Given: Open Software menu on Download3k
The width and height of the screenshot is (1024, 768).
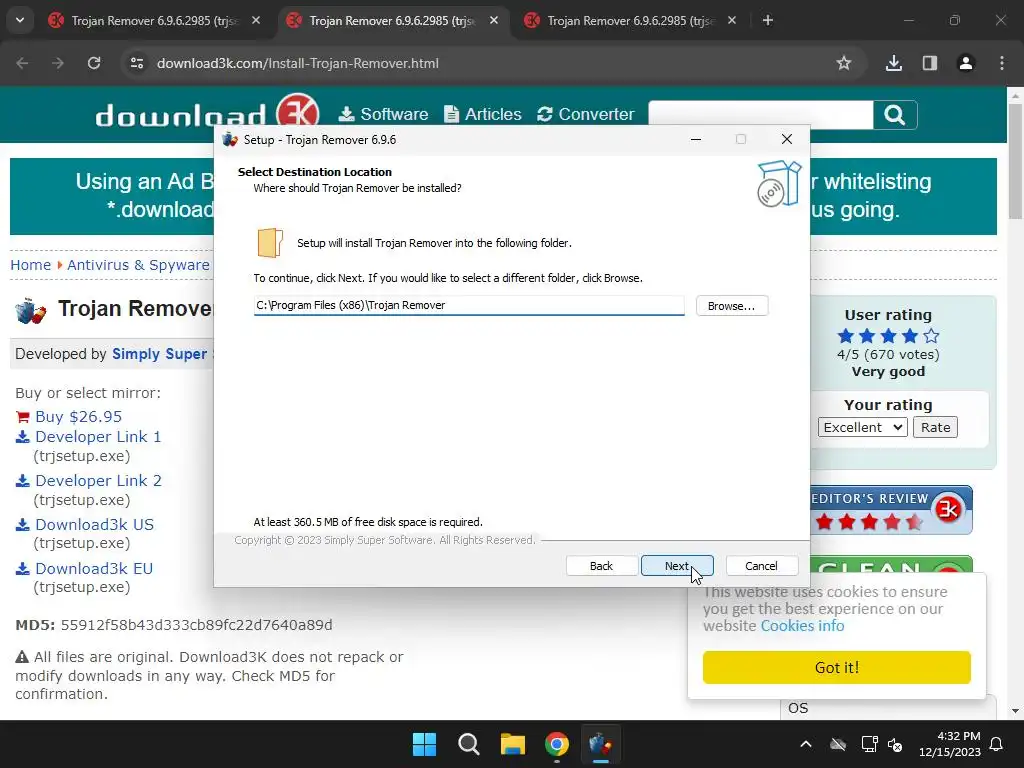Looking at the screenshot, I should click(x=383, y=114).
